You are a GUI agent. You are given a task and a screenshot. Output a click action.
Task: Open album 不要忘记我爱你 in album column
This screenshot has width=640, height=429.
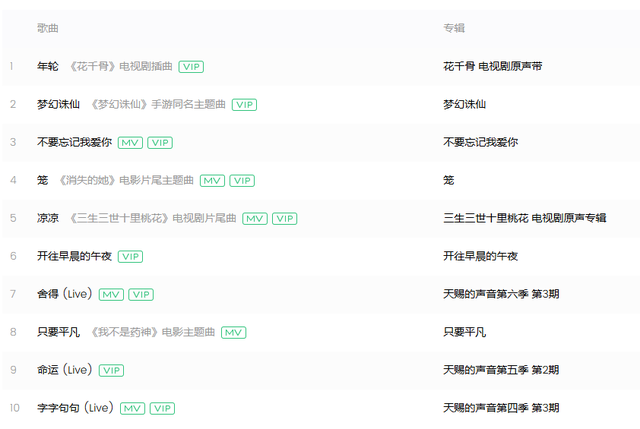[x=480, y=142]
